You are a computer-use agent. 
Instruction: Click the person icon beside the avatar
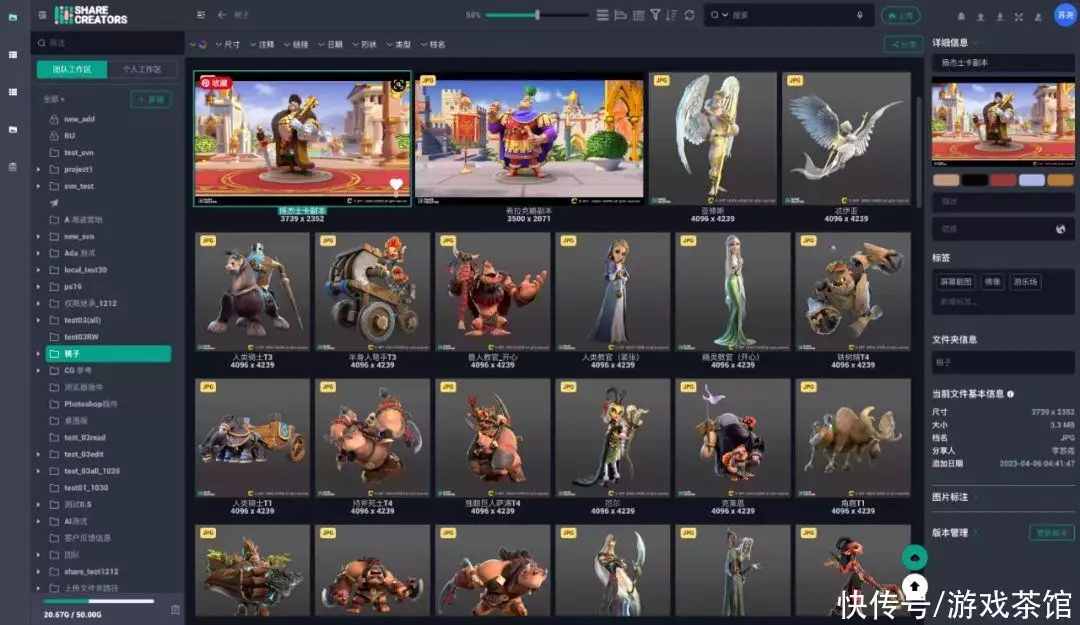1038,17
